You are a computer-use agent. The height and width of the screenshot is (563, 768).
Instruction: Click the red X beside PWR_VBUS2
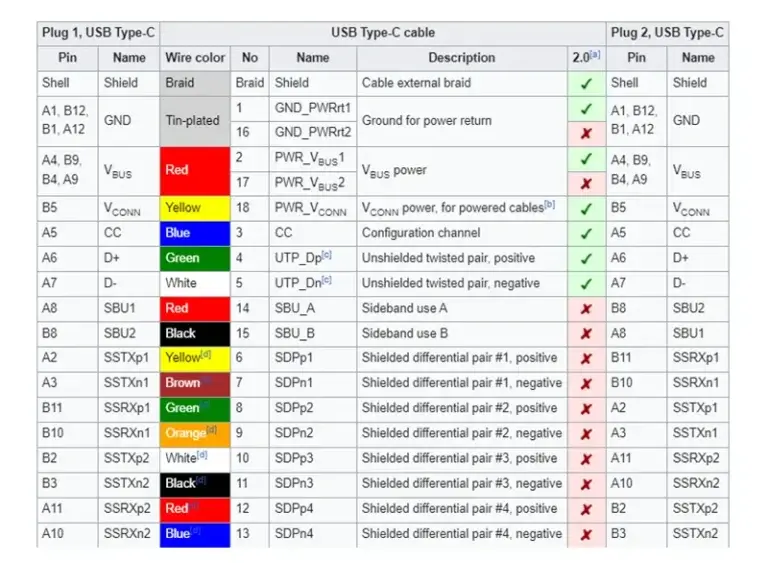[586, 184]
